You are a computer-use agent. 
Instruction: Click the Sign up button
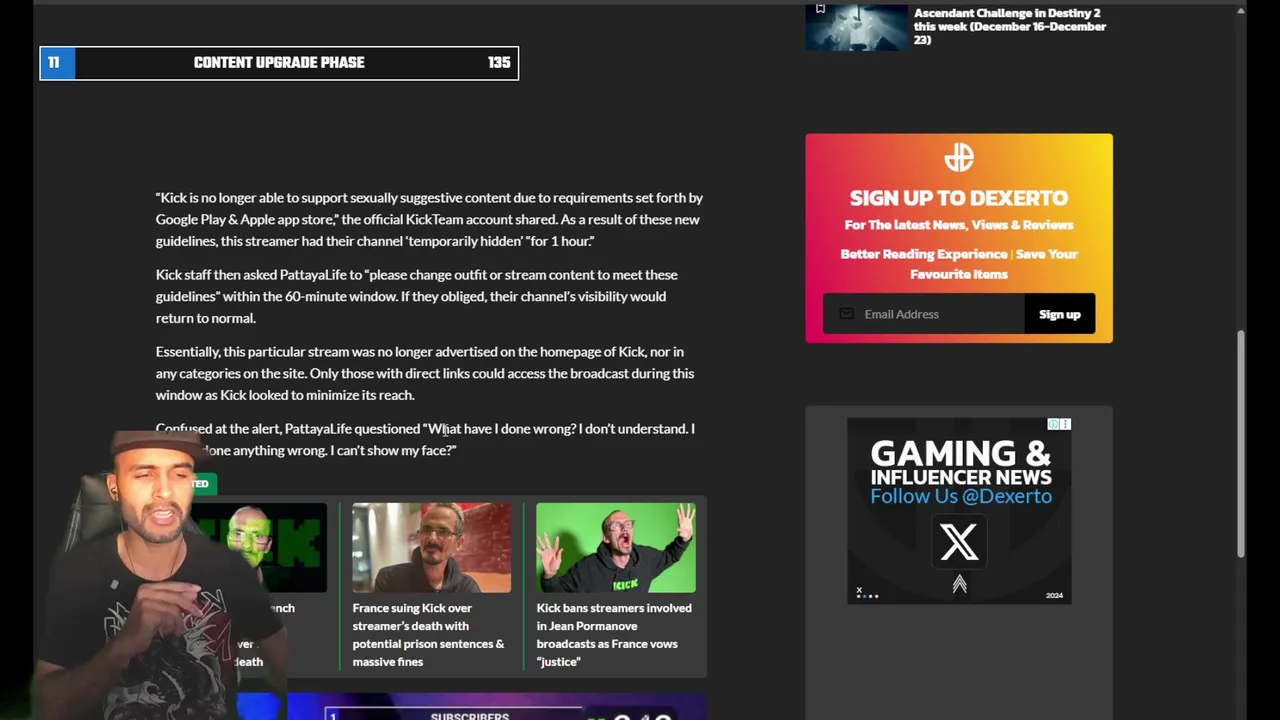(1059, 314)
